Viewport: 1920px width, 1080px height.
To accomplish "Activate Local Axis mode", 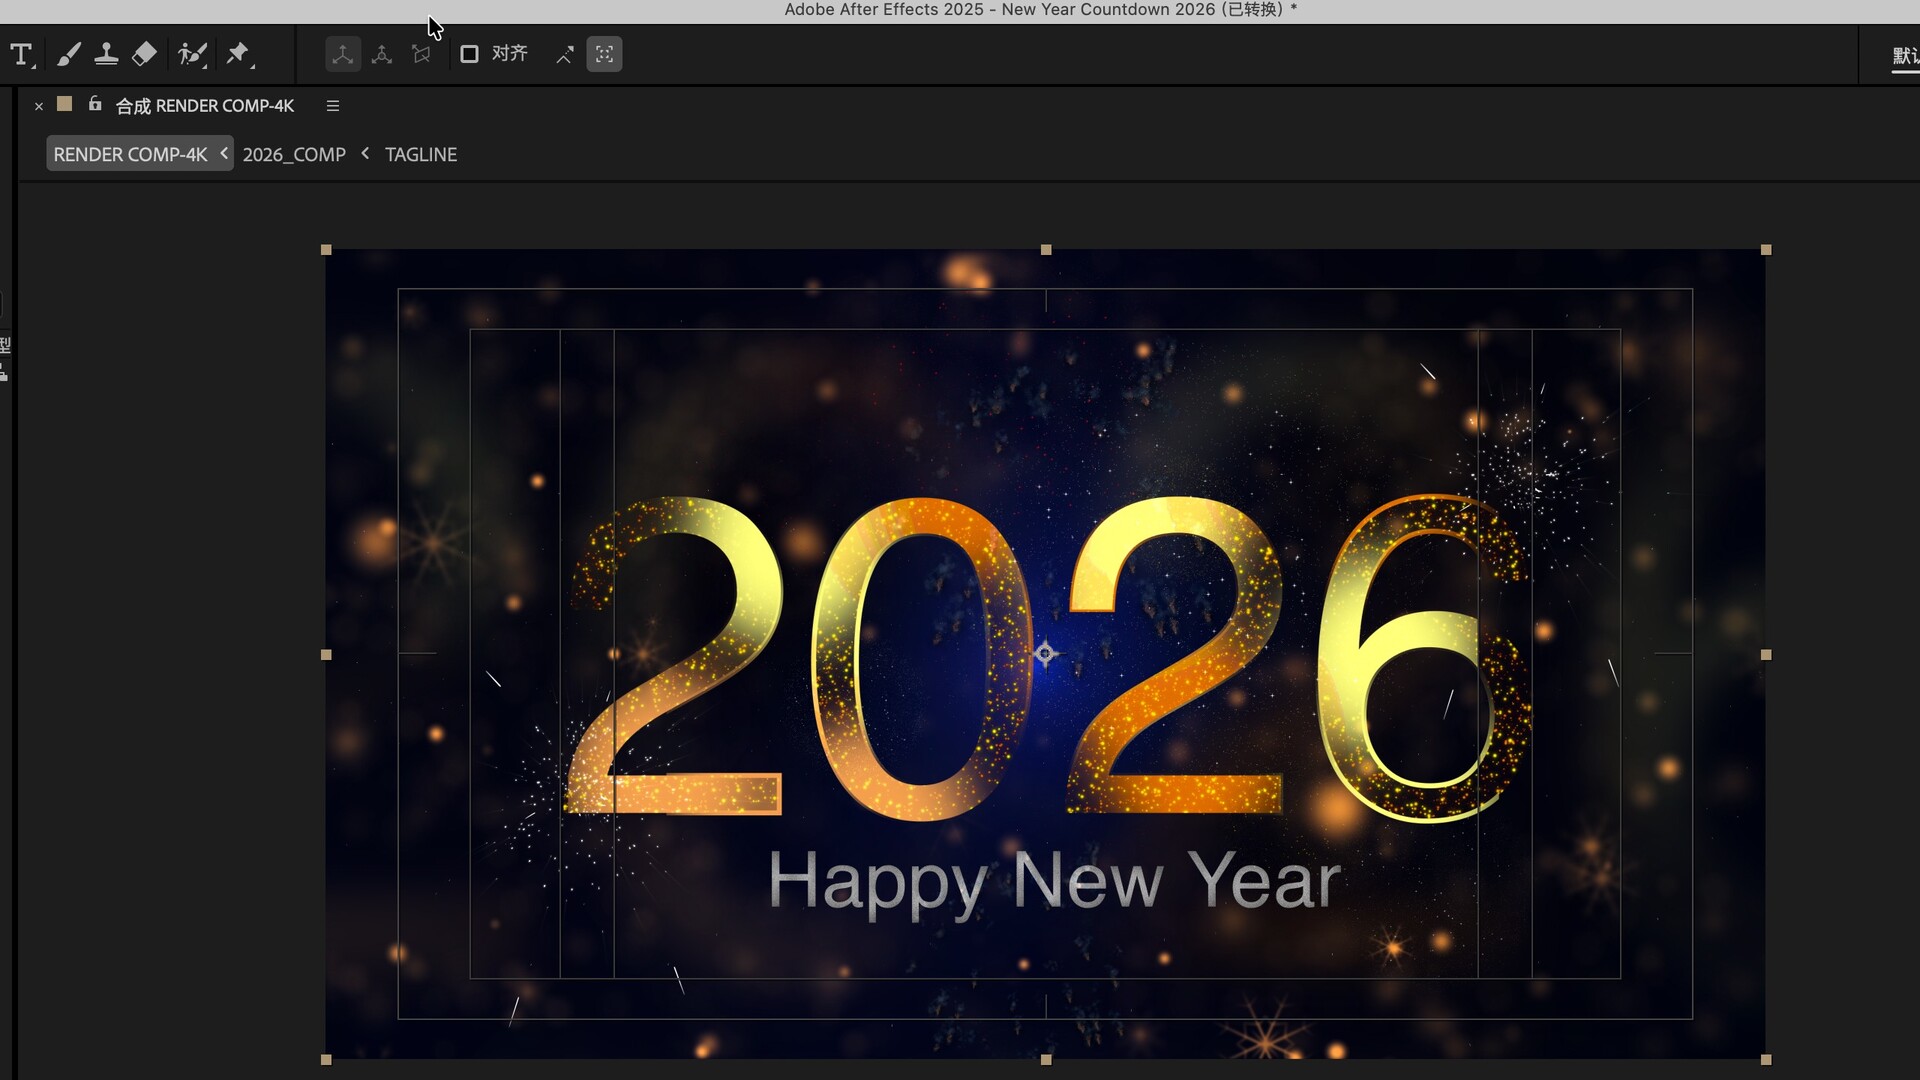I will (343, 54).
